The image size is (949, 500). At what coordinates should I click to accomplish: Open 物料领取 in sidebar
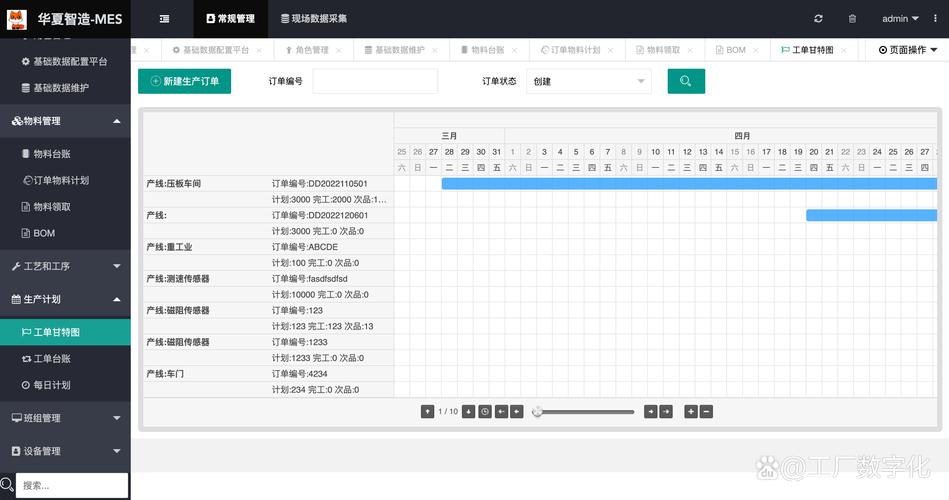(x=65, y=207)
